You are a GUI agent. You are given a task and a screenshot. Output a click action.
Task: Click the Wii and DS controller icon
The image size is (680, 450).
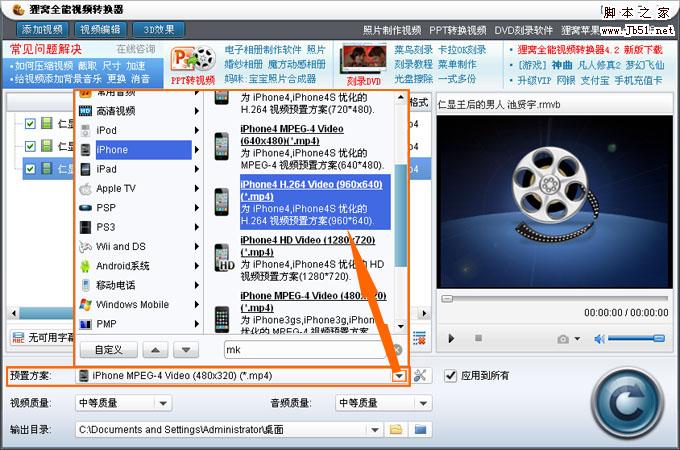[x=85, y=247]
